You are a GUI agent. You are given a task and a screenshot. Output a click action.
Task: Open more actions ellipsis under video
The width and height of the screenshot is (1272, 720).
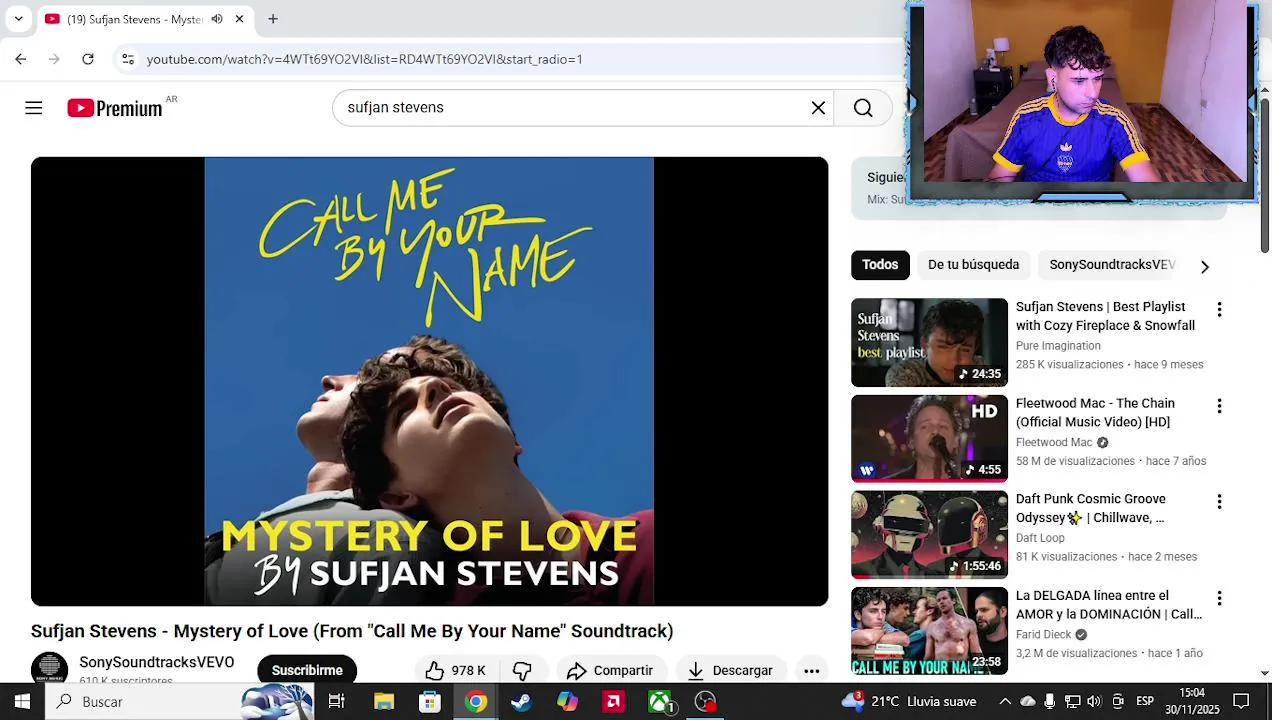point(812,670)
